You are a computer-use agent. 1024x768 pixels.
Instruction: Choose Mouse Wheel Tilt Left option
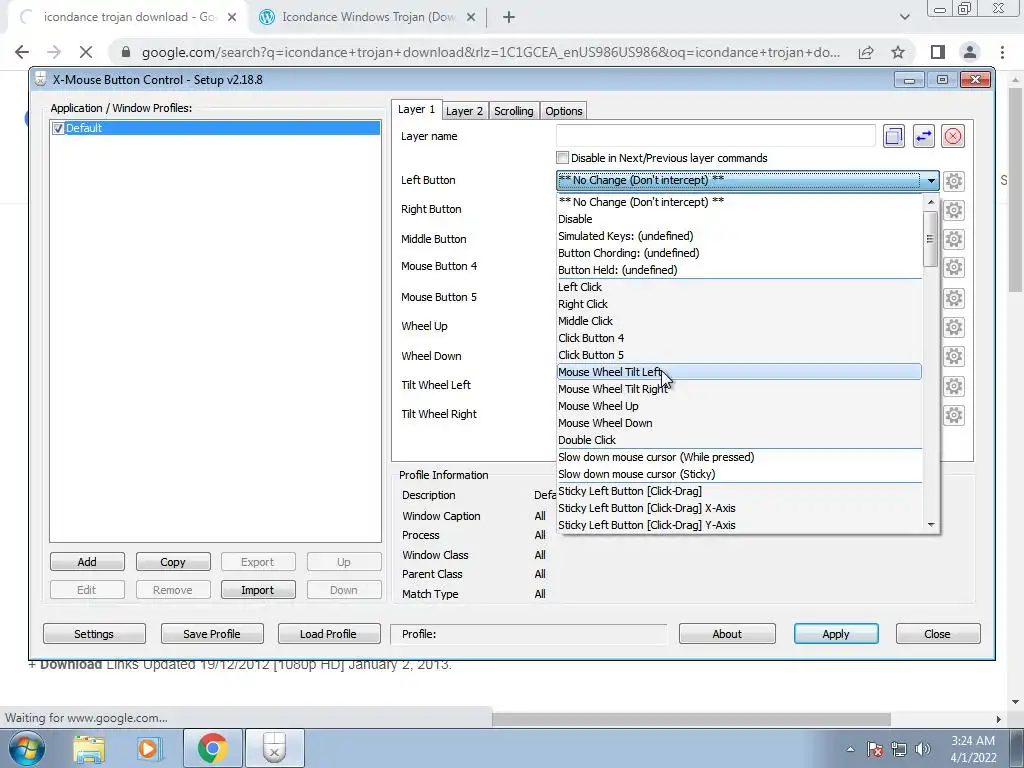click(739, 372)
